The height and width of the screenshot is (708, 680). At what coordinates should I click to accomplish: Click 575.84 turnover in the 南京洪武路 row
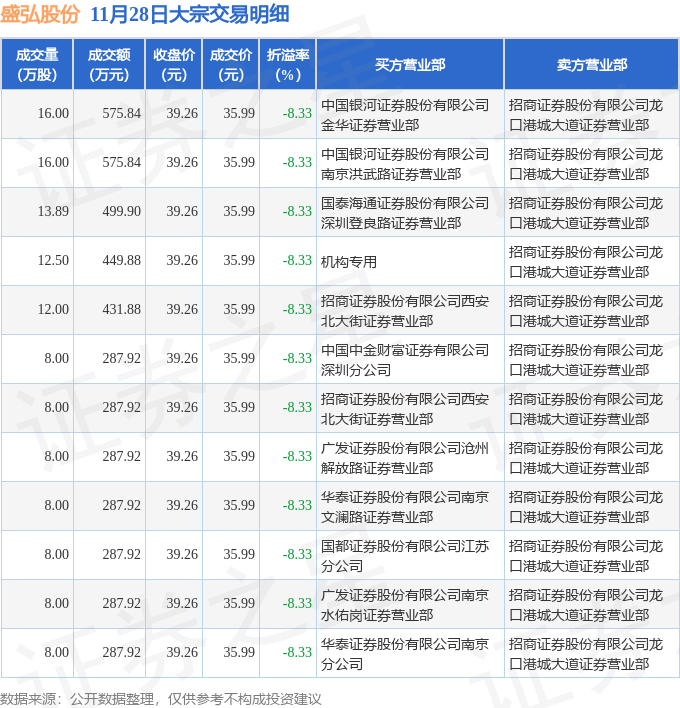121,162
